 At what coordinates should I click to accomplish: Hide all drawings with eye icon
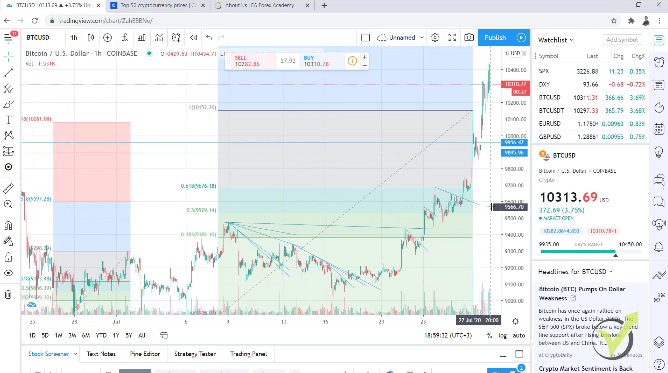click(x=8, y=273)
